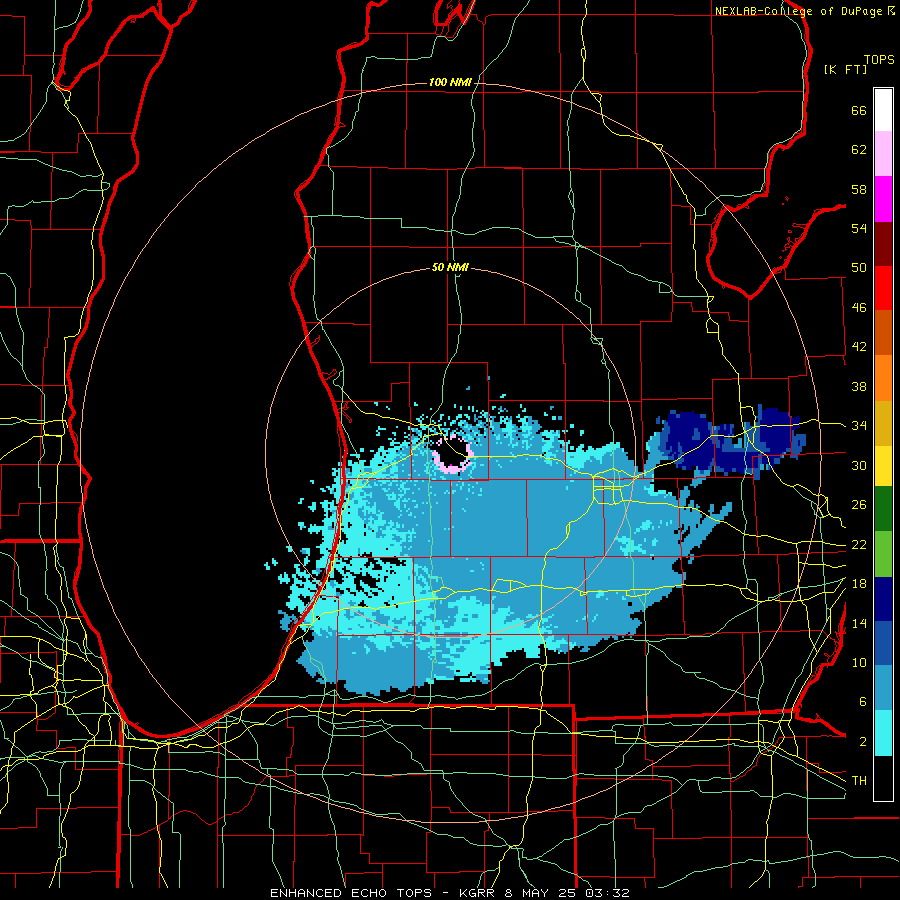
Task: Click the pink-ringed radar site cone of silence
Action: pos(453,453)
